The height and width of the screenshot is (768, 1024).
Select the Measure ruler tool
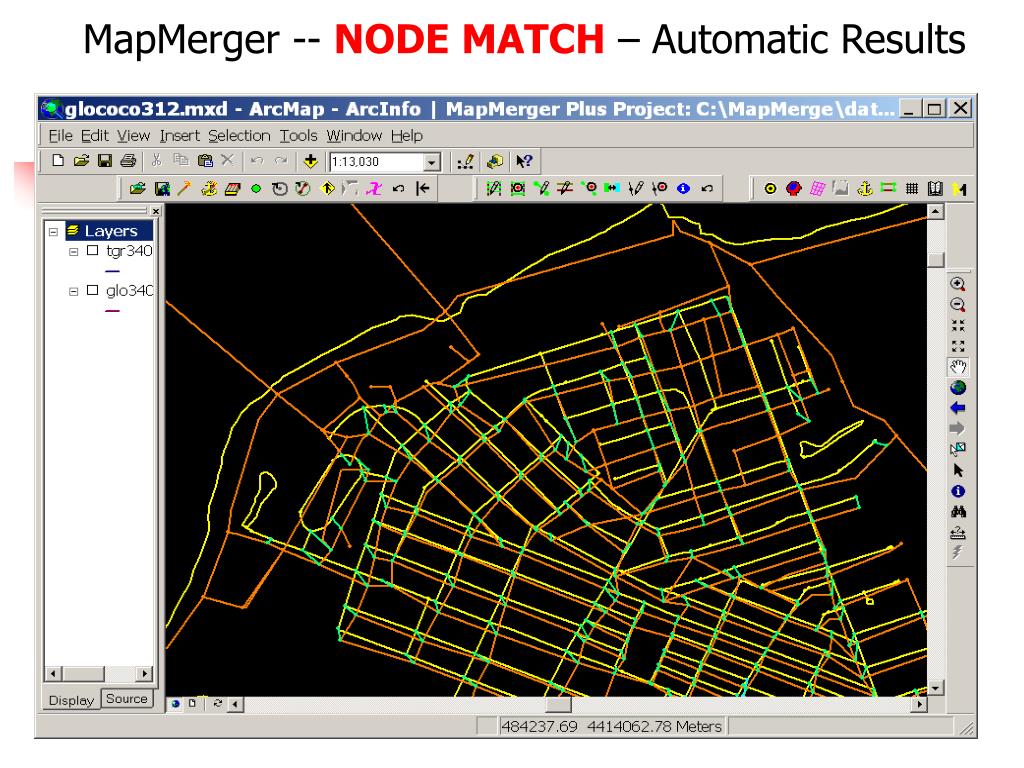958,533
